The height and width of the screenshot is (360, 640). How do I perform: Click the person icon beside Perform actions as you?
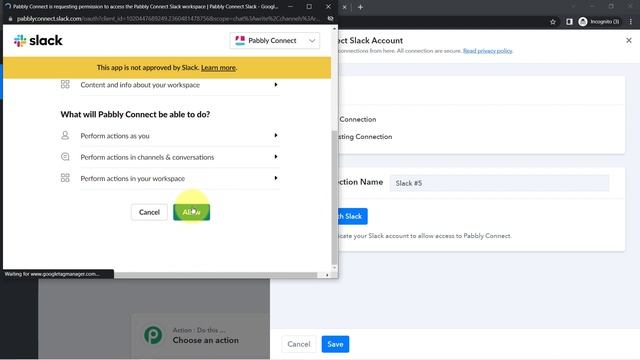tap(65, 135)
